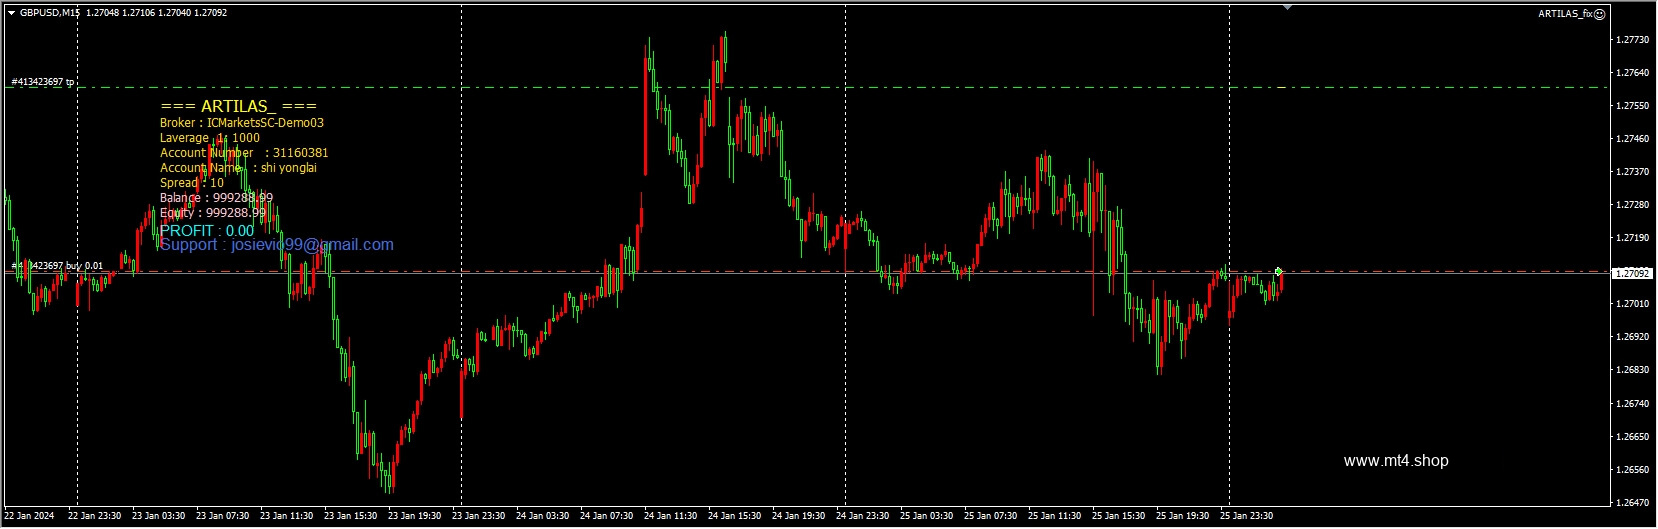Click the 1.27730 price scale label
The height and width of the screenshot is (529, 1658).
[x=1632, y=40]
